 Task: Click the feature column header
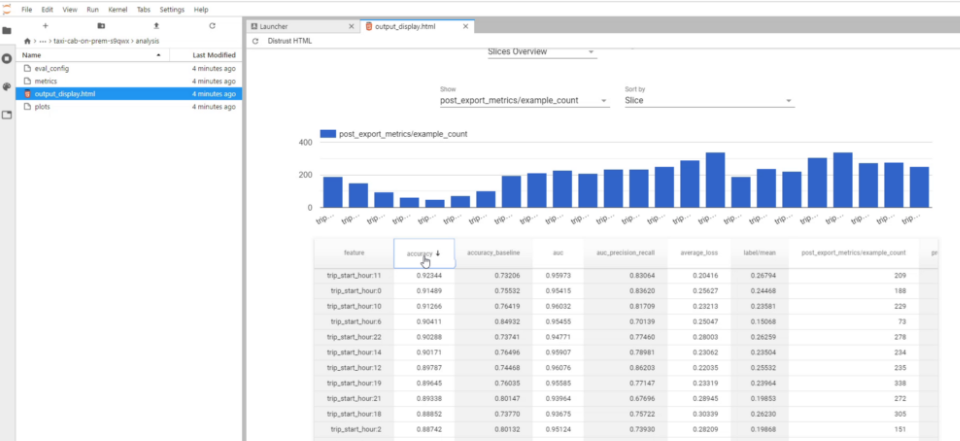354,253
